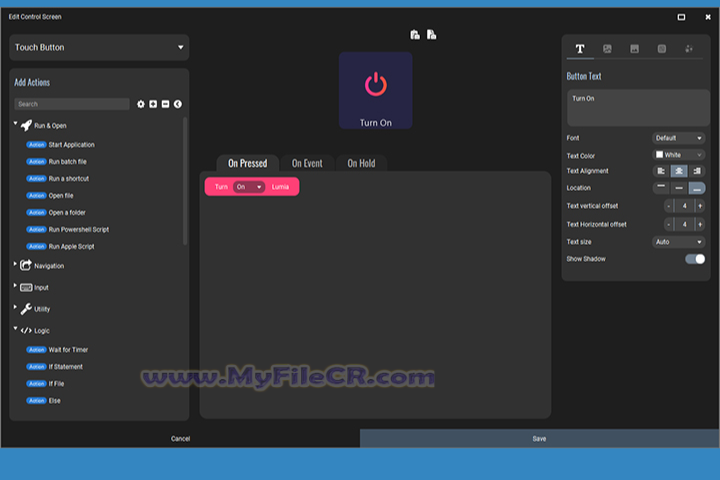
Task: Expand the Utility category arrow
Action: 15,307
